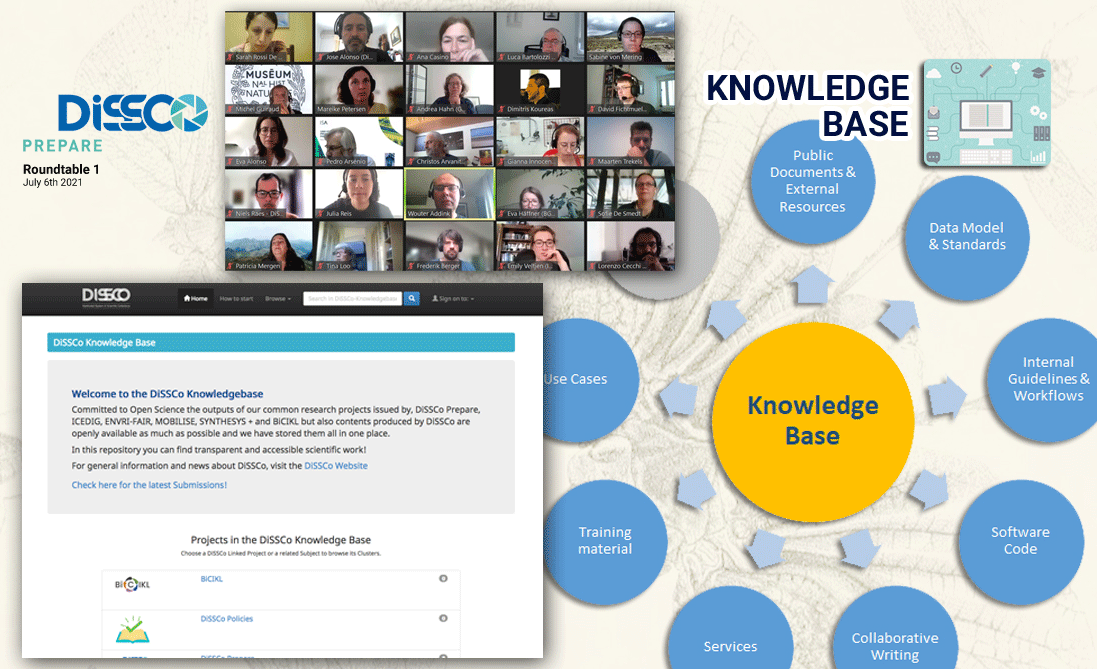Screen dimensions: 1097x669
Task: Click the Data Model & Standards circle
Action: tap(967, 237)
